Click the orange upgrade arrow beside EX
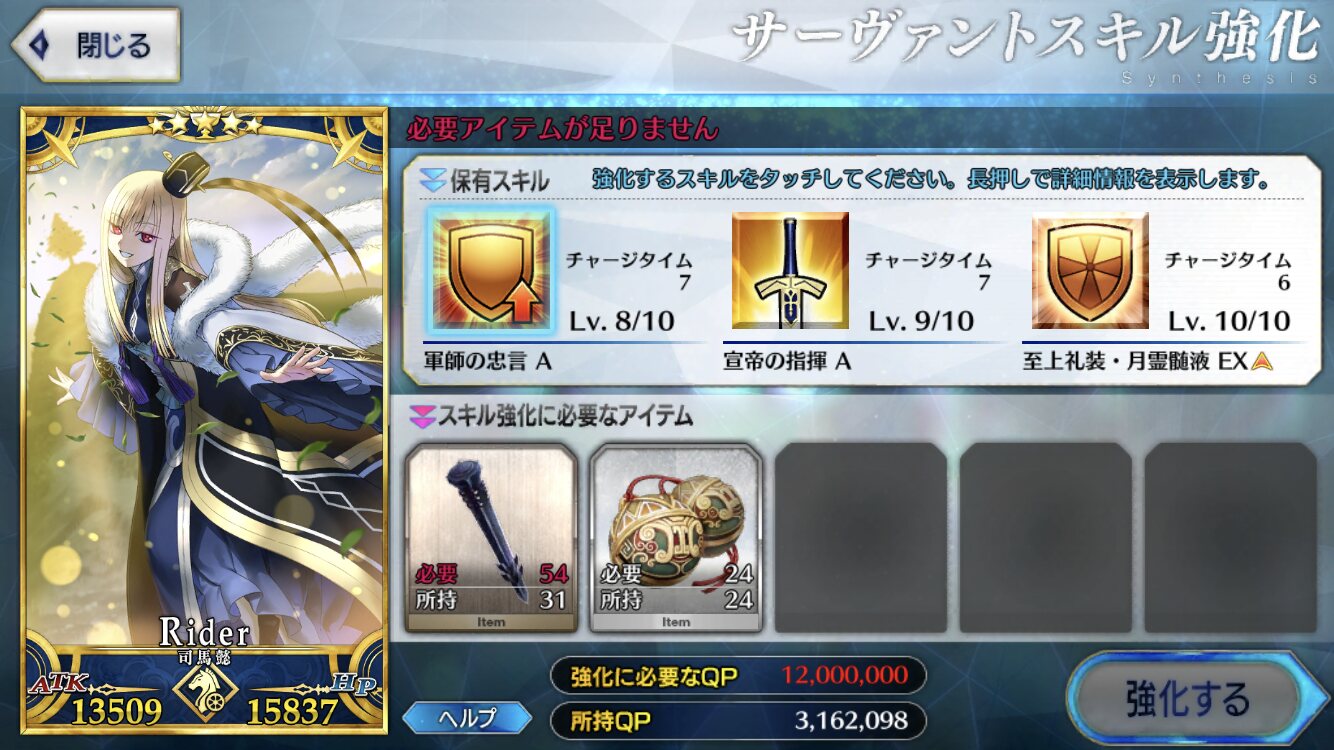Viewport: 1334px width, 750px height. 1262,362
